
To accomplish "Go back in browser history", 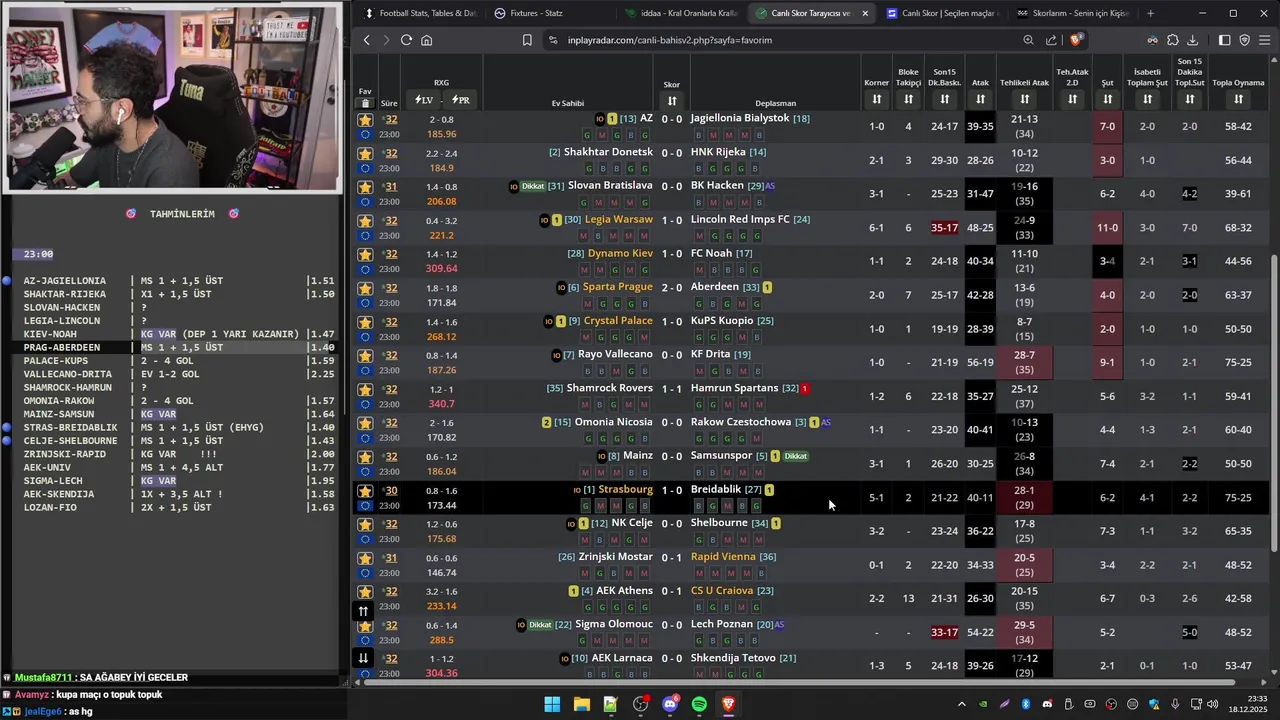I will (x=367, y=40).
